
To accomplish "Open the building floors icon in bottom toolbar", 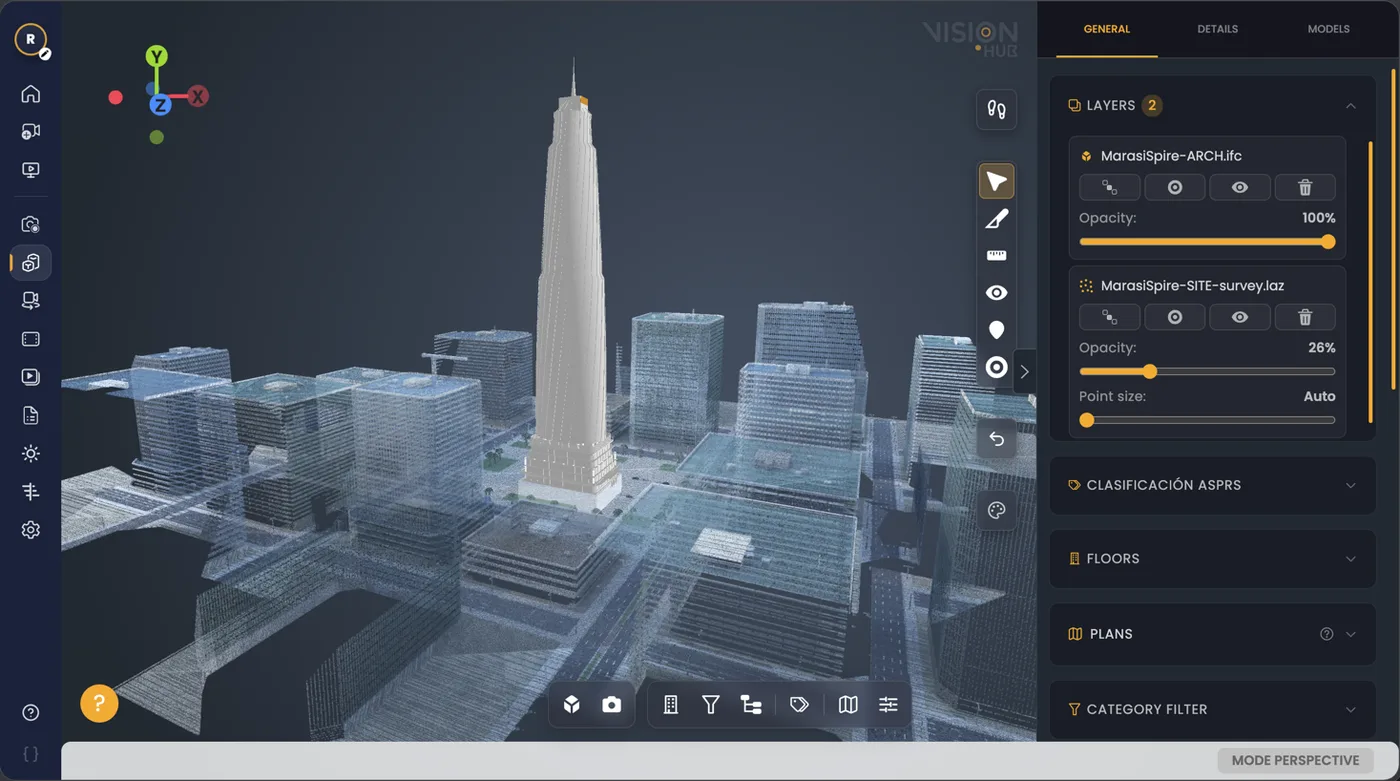I will [671, 705].
